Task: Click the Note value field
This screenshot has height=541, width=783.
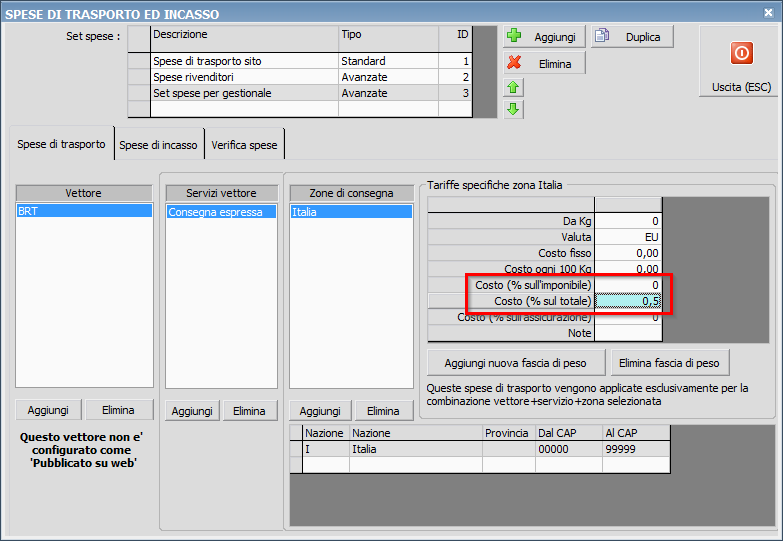Action: 628,333
